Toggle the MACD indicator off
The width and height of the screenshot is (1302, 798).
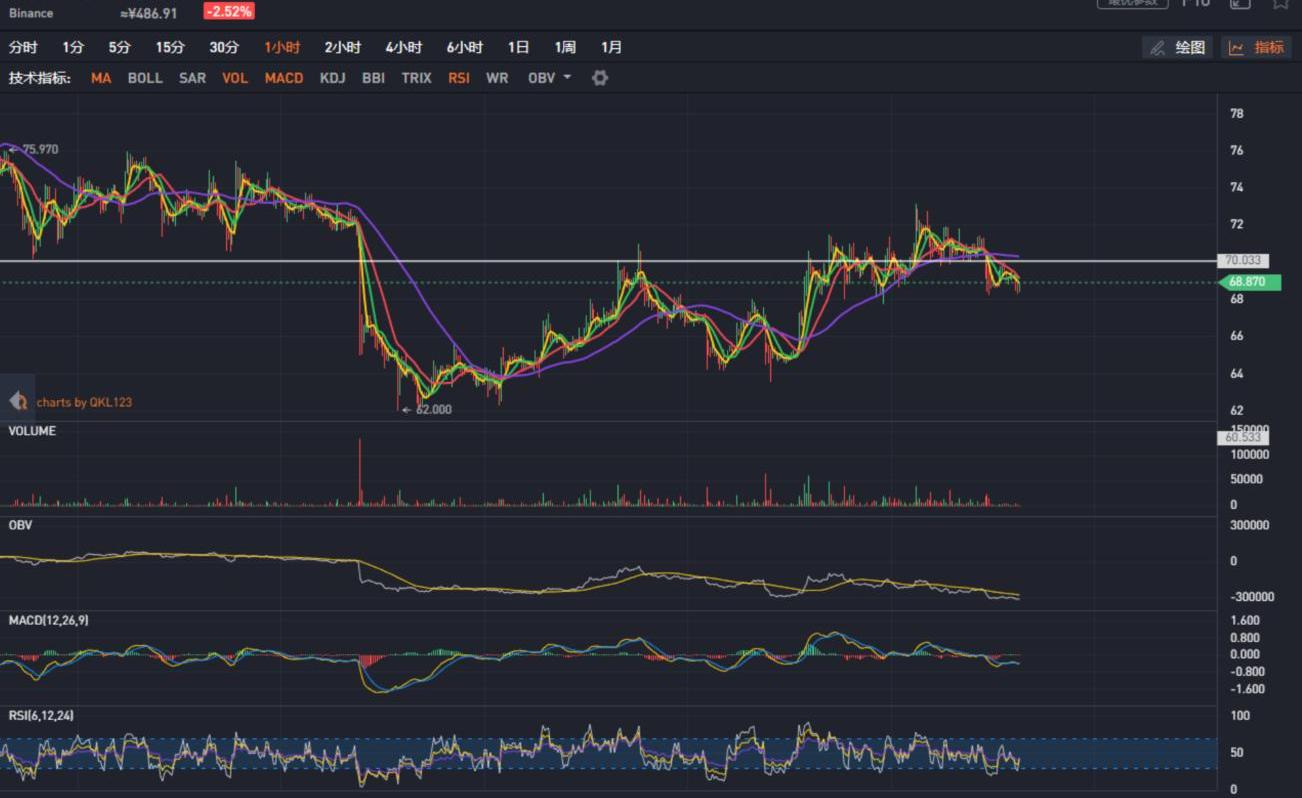[284, 78]
